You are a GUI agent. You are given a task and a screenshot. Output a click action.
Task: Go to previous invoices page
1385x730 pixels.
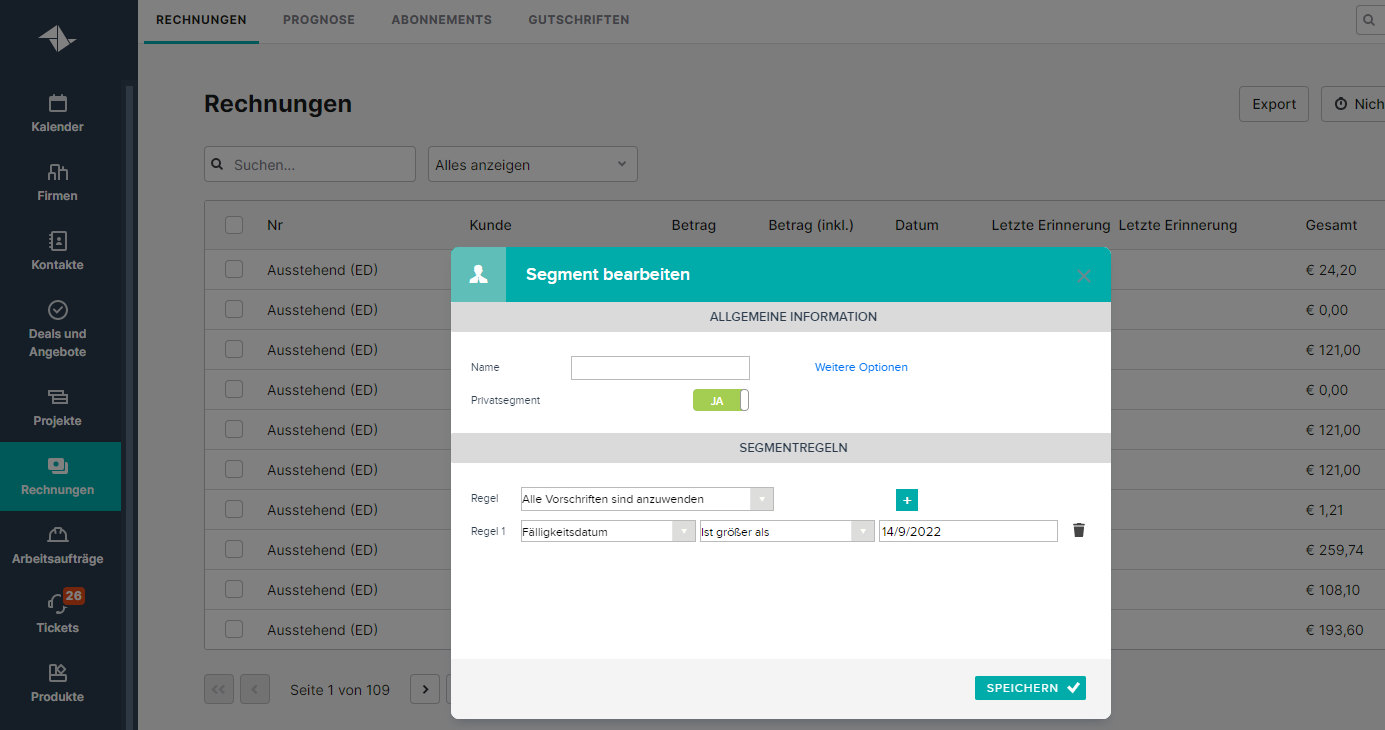tap(255, 689)
